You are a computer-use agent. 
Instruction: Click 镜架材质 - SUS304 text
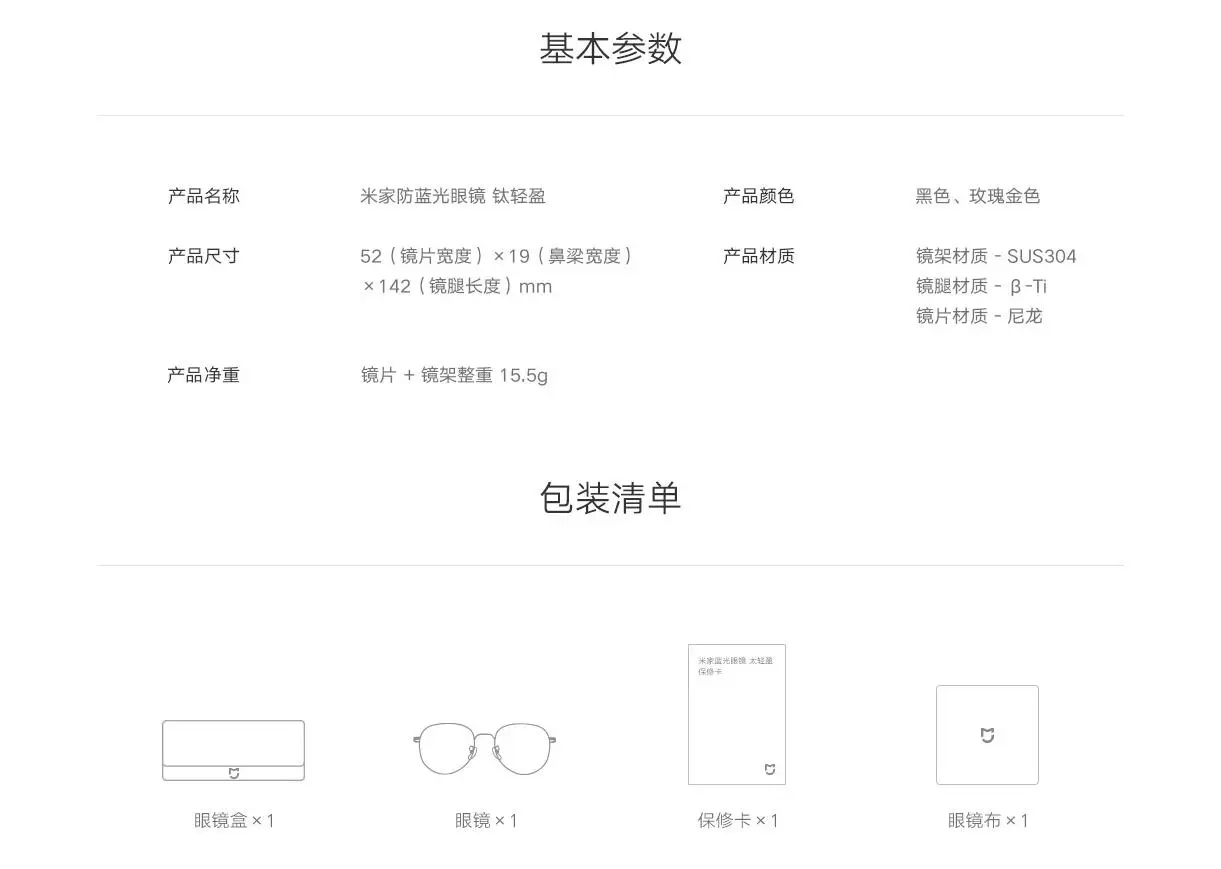[x=996, y=256]
